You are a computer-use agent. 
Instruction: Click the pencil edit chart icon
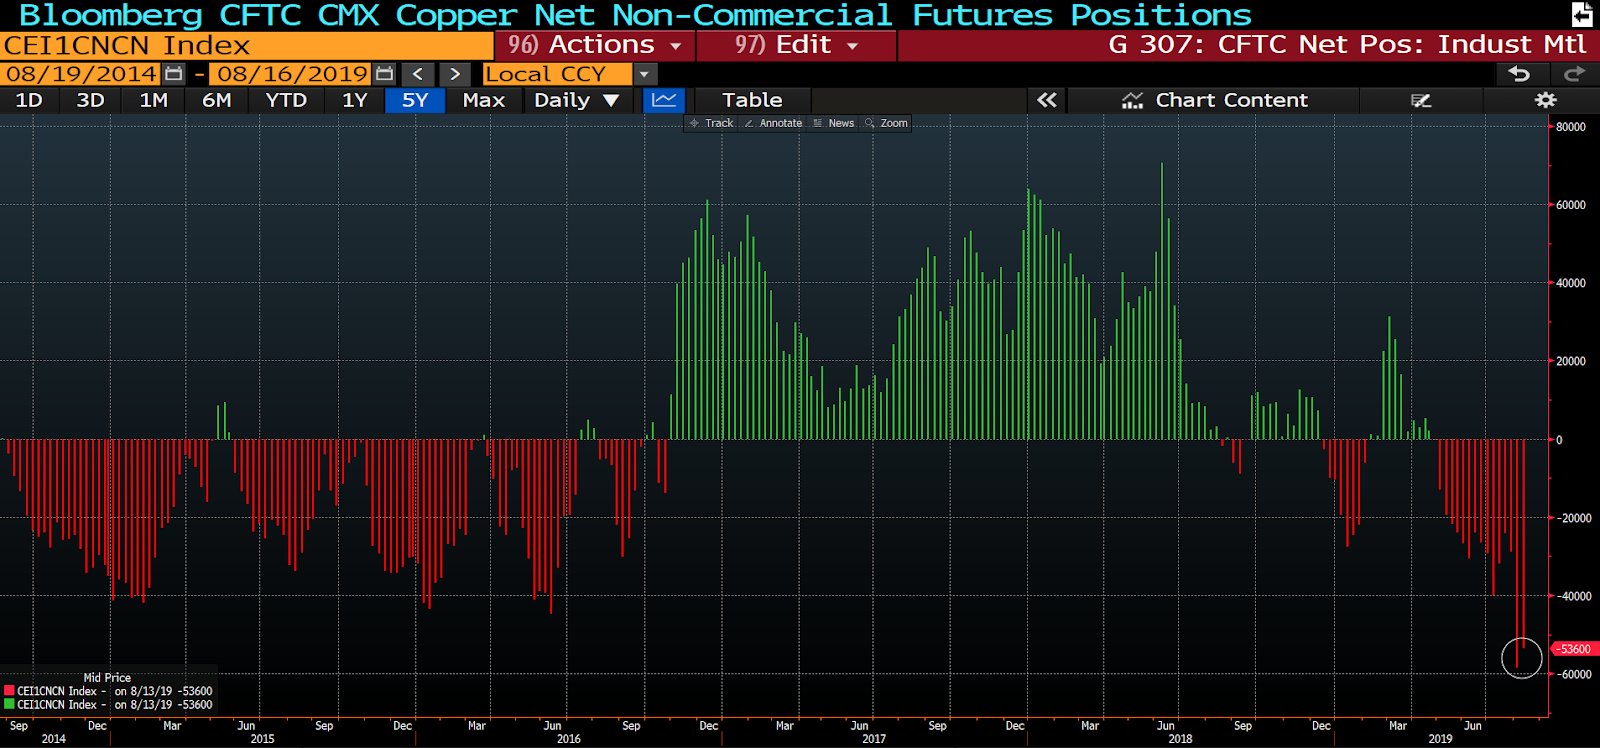click(1421, 100)
